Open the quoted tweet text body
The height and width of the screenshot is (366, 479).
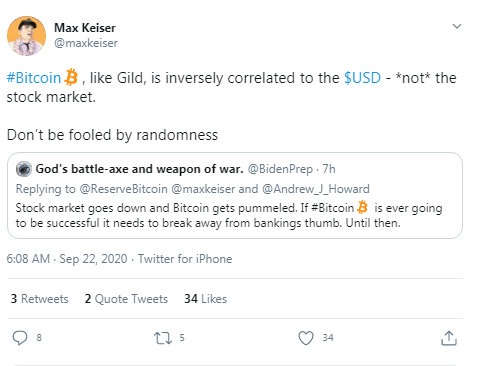229,215
